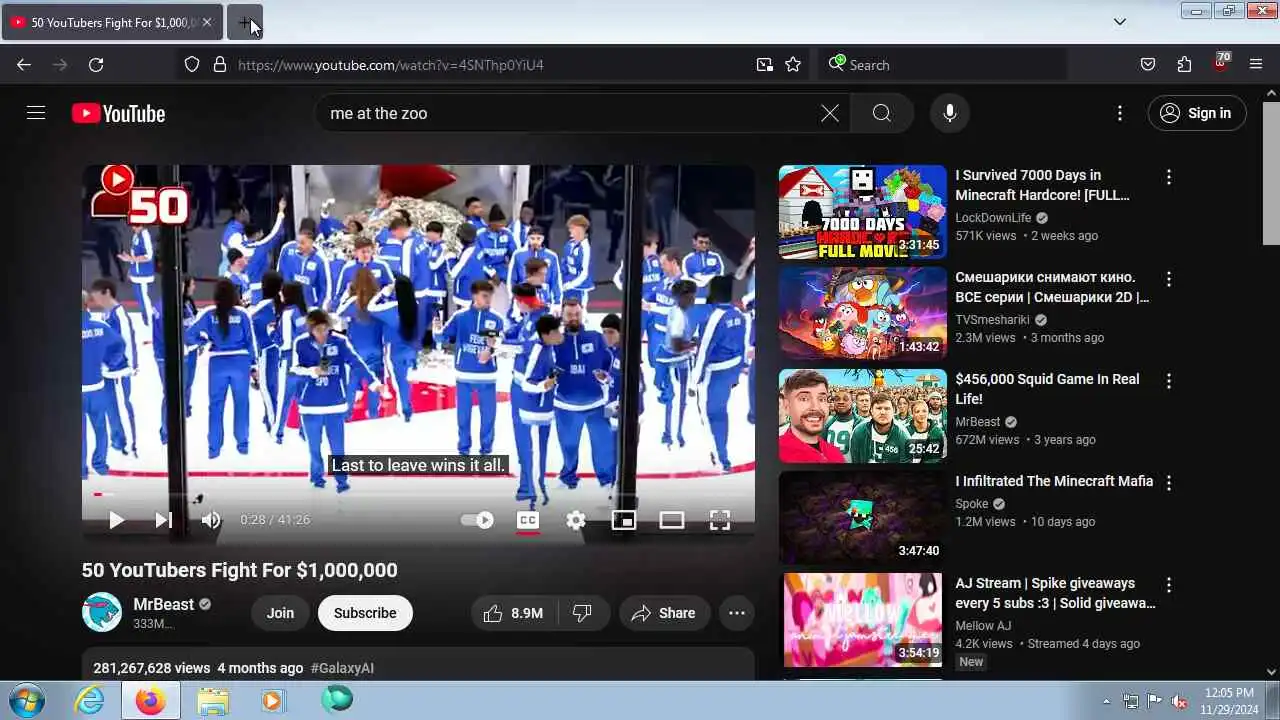Toggle closed captions CC
This screenshot has height=720, width=1280.
tap(528, 520)
